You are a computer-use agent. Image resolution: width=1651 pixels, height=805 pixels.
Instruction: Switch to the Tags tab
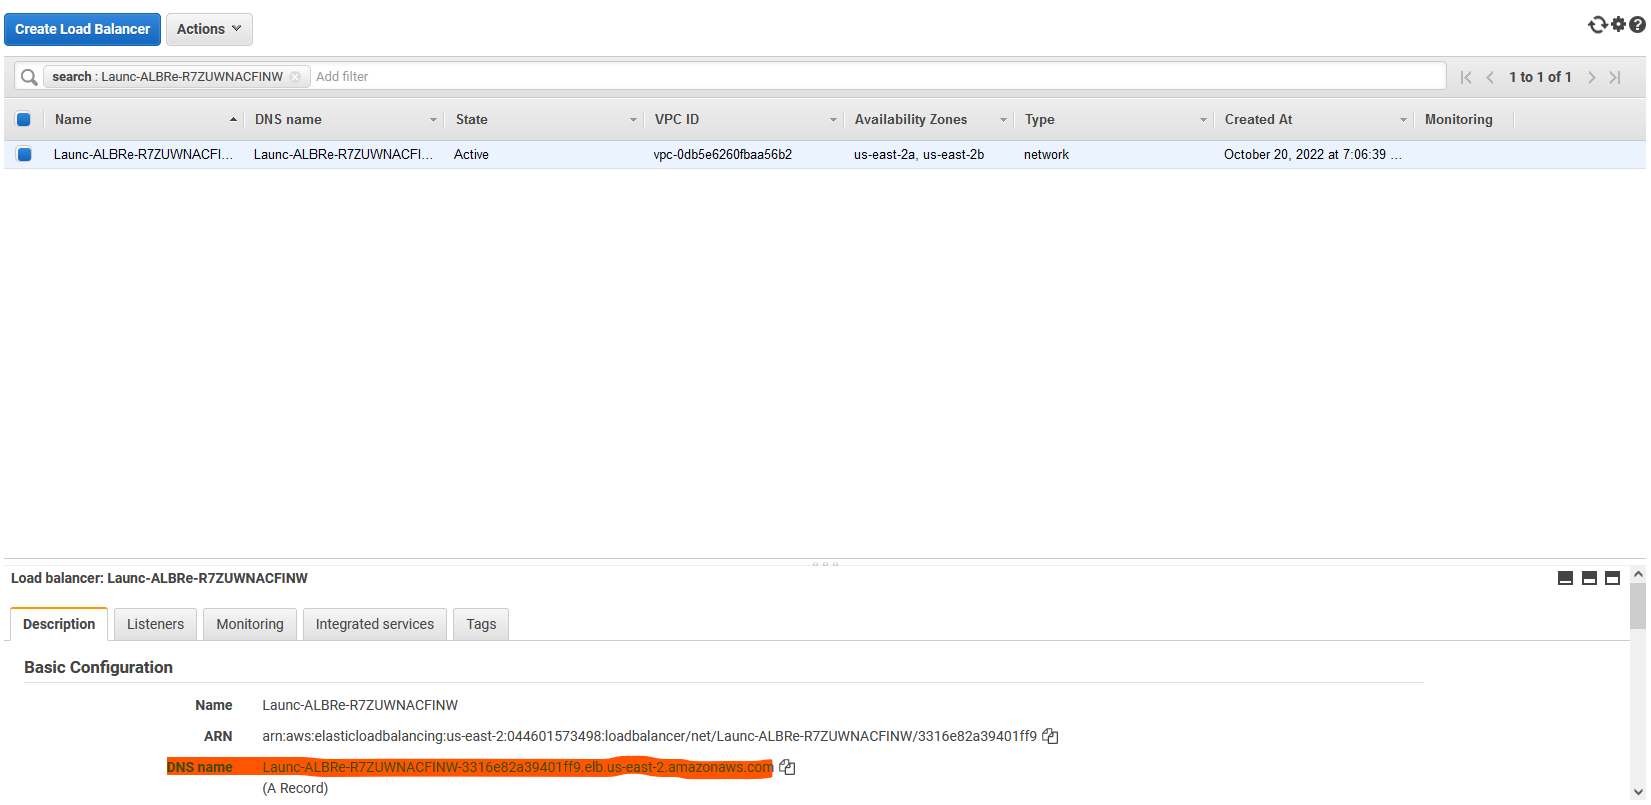point(481,624)
